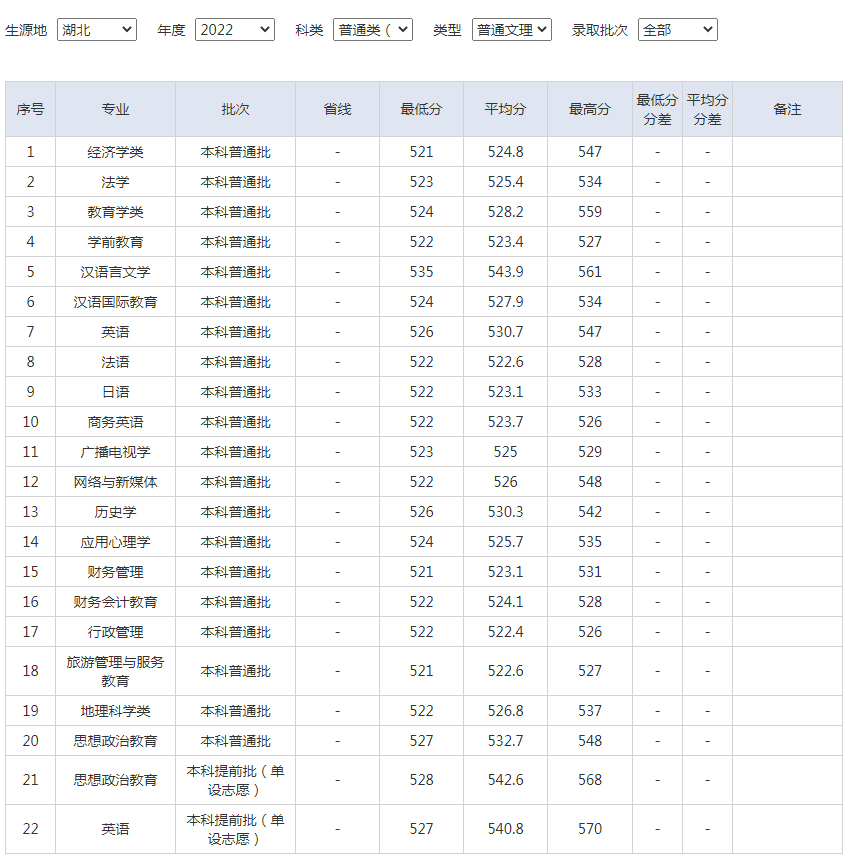Click average score 524.8 for 经济学类
Viewport: 847px width, 859px height.
tap(505, 152)
